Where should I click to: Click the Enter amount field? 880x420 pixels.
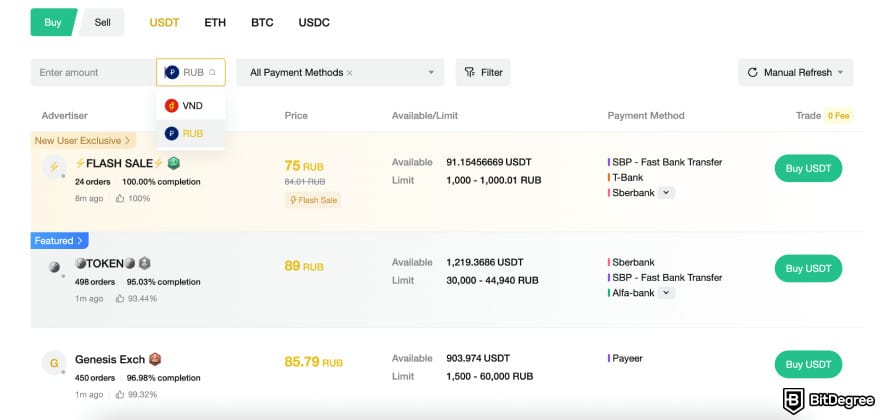(x=93, y=72)
